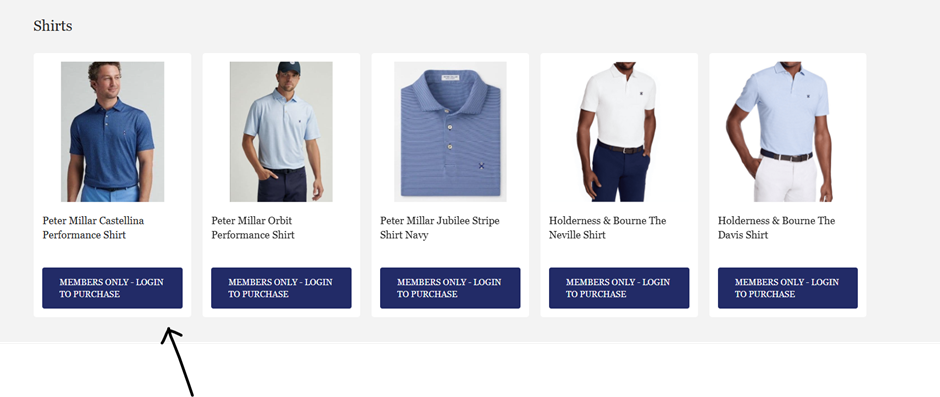Click the Shirts section heading

click(53, 26)
